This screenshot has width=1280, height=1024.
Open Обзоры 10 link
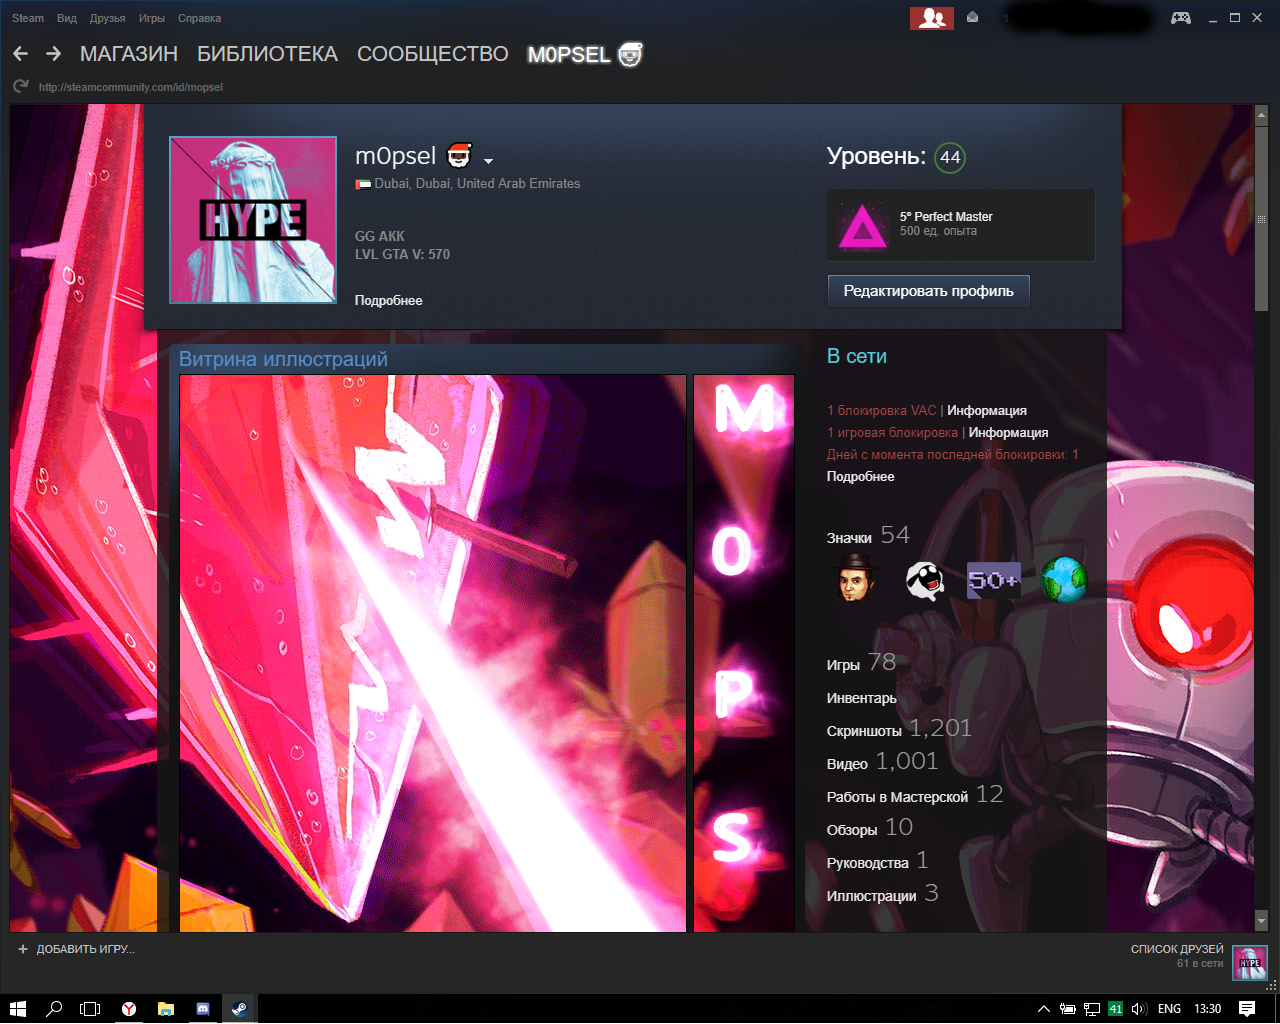(869, 828)
